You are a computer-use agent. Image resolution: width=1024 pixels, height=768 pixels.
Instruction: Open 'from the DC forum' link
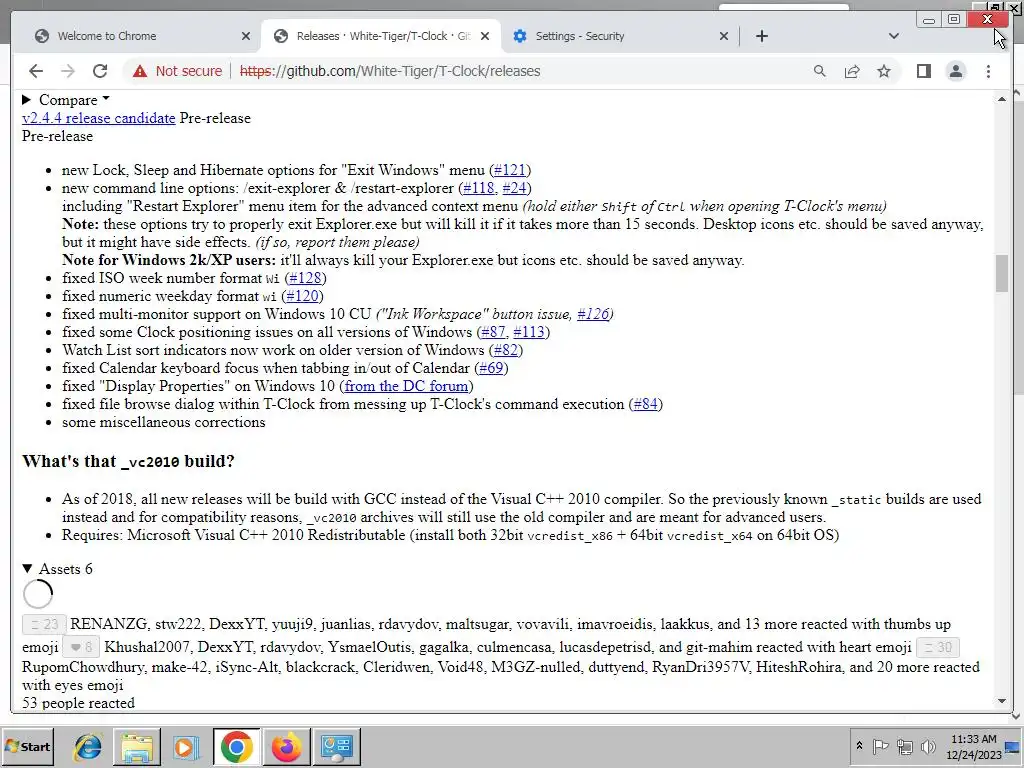coord(406,386)
